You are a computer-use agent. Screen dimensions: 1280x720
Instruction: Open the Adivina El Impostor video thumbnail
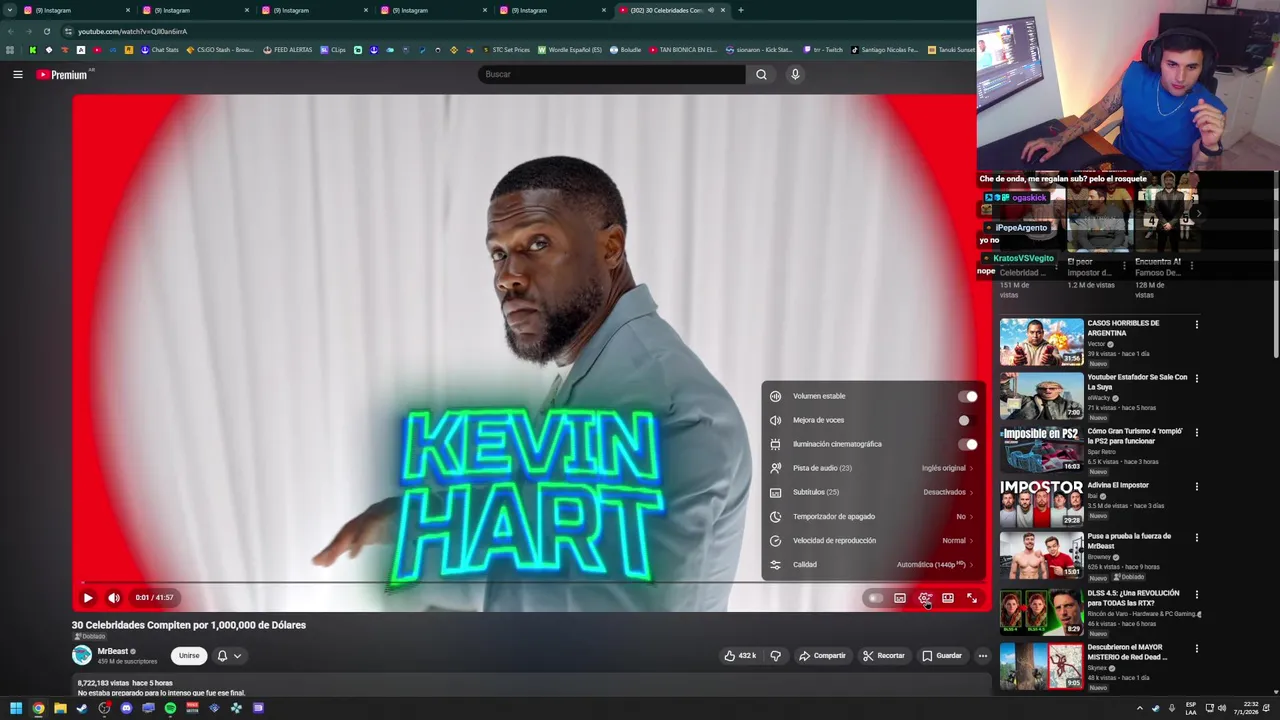(1041, 504)
